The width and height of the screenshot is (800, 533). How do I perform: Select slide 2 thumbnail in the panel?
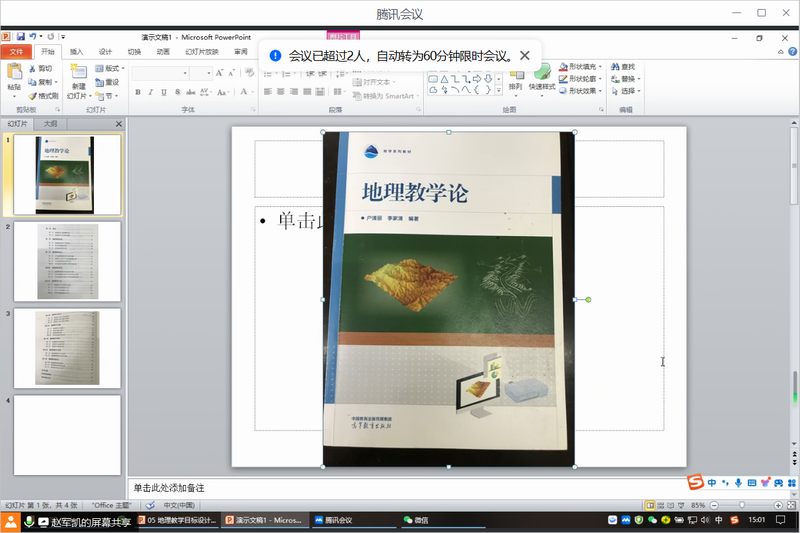(x=67, y=261)
